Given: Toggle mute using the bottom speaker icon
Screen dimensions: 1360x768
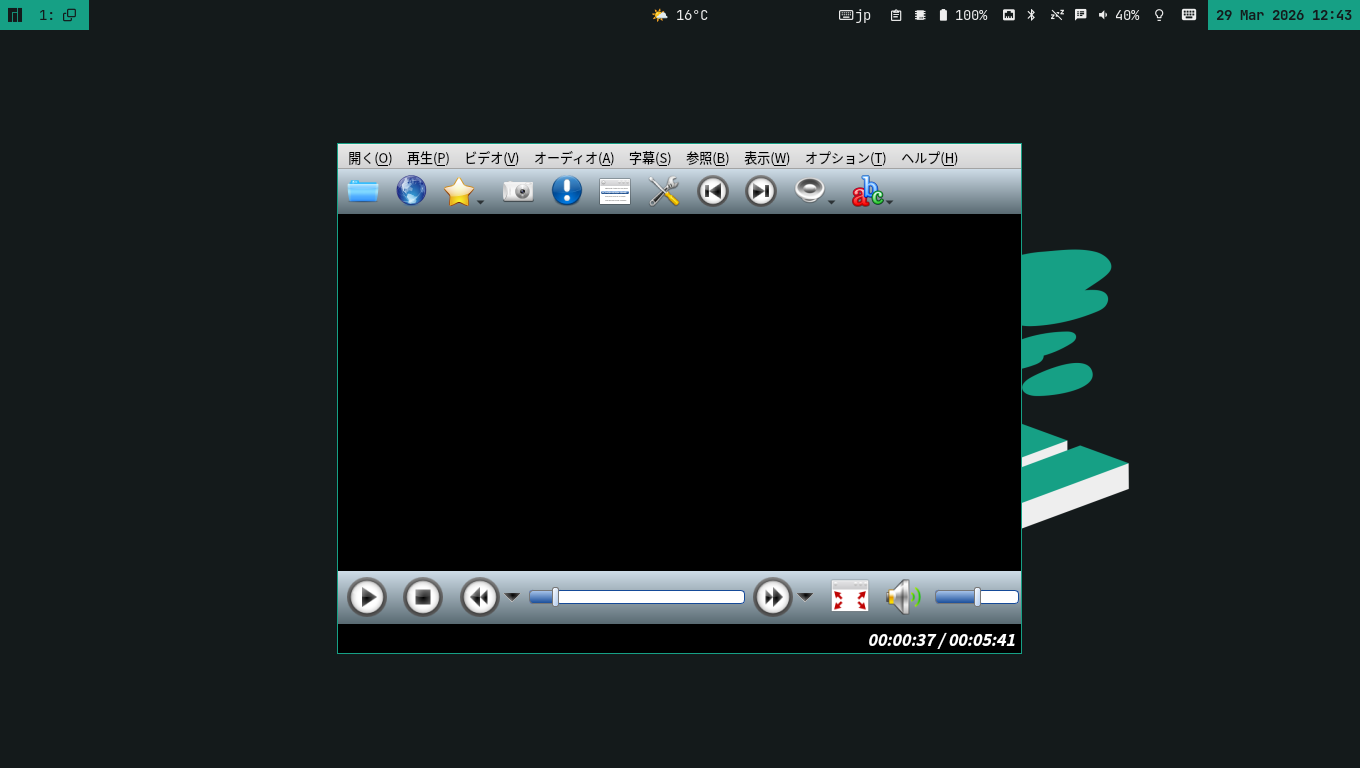Looking at the screenshot, I should (900, 596).
